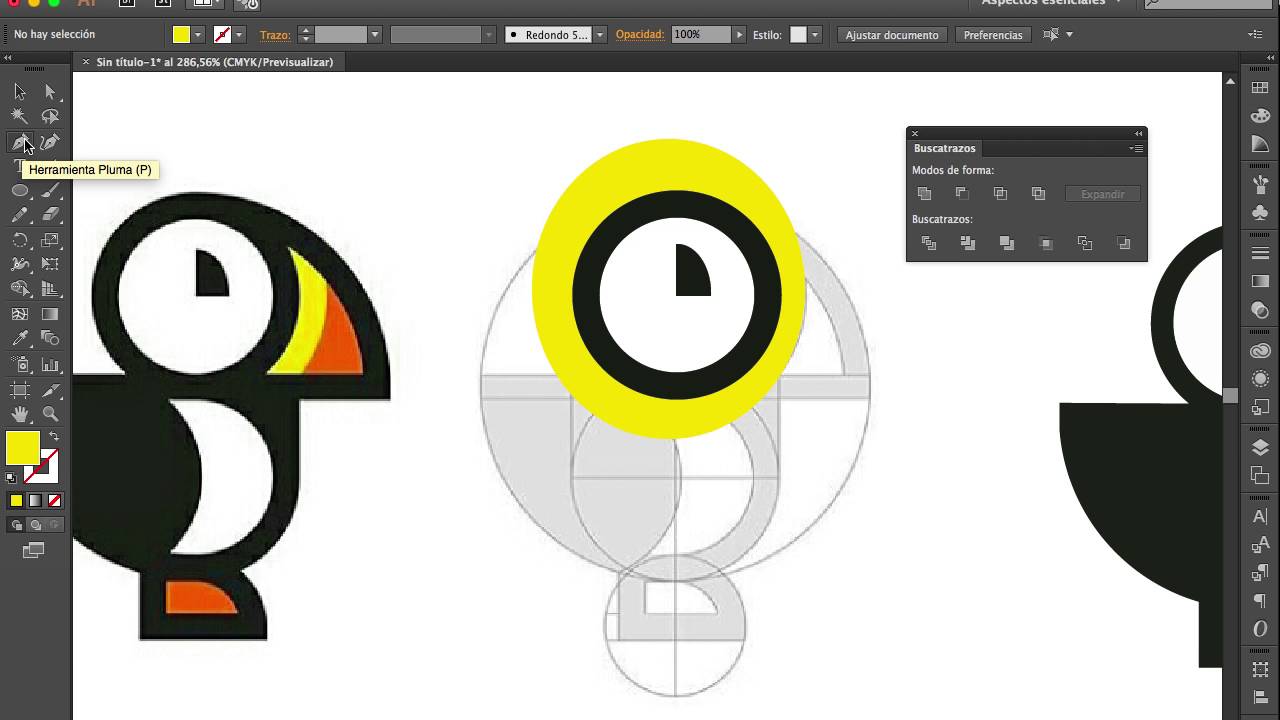Select the Rotate tool
This screenshot has width=1280, height=720.
coord(20,240)
